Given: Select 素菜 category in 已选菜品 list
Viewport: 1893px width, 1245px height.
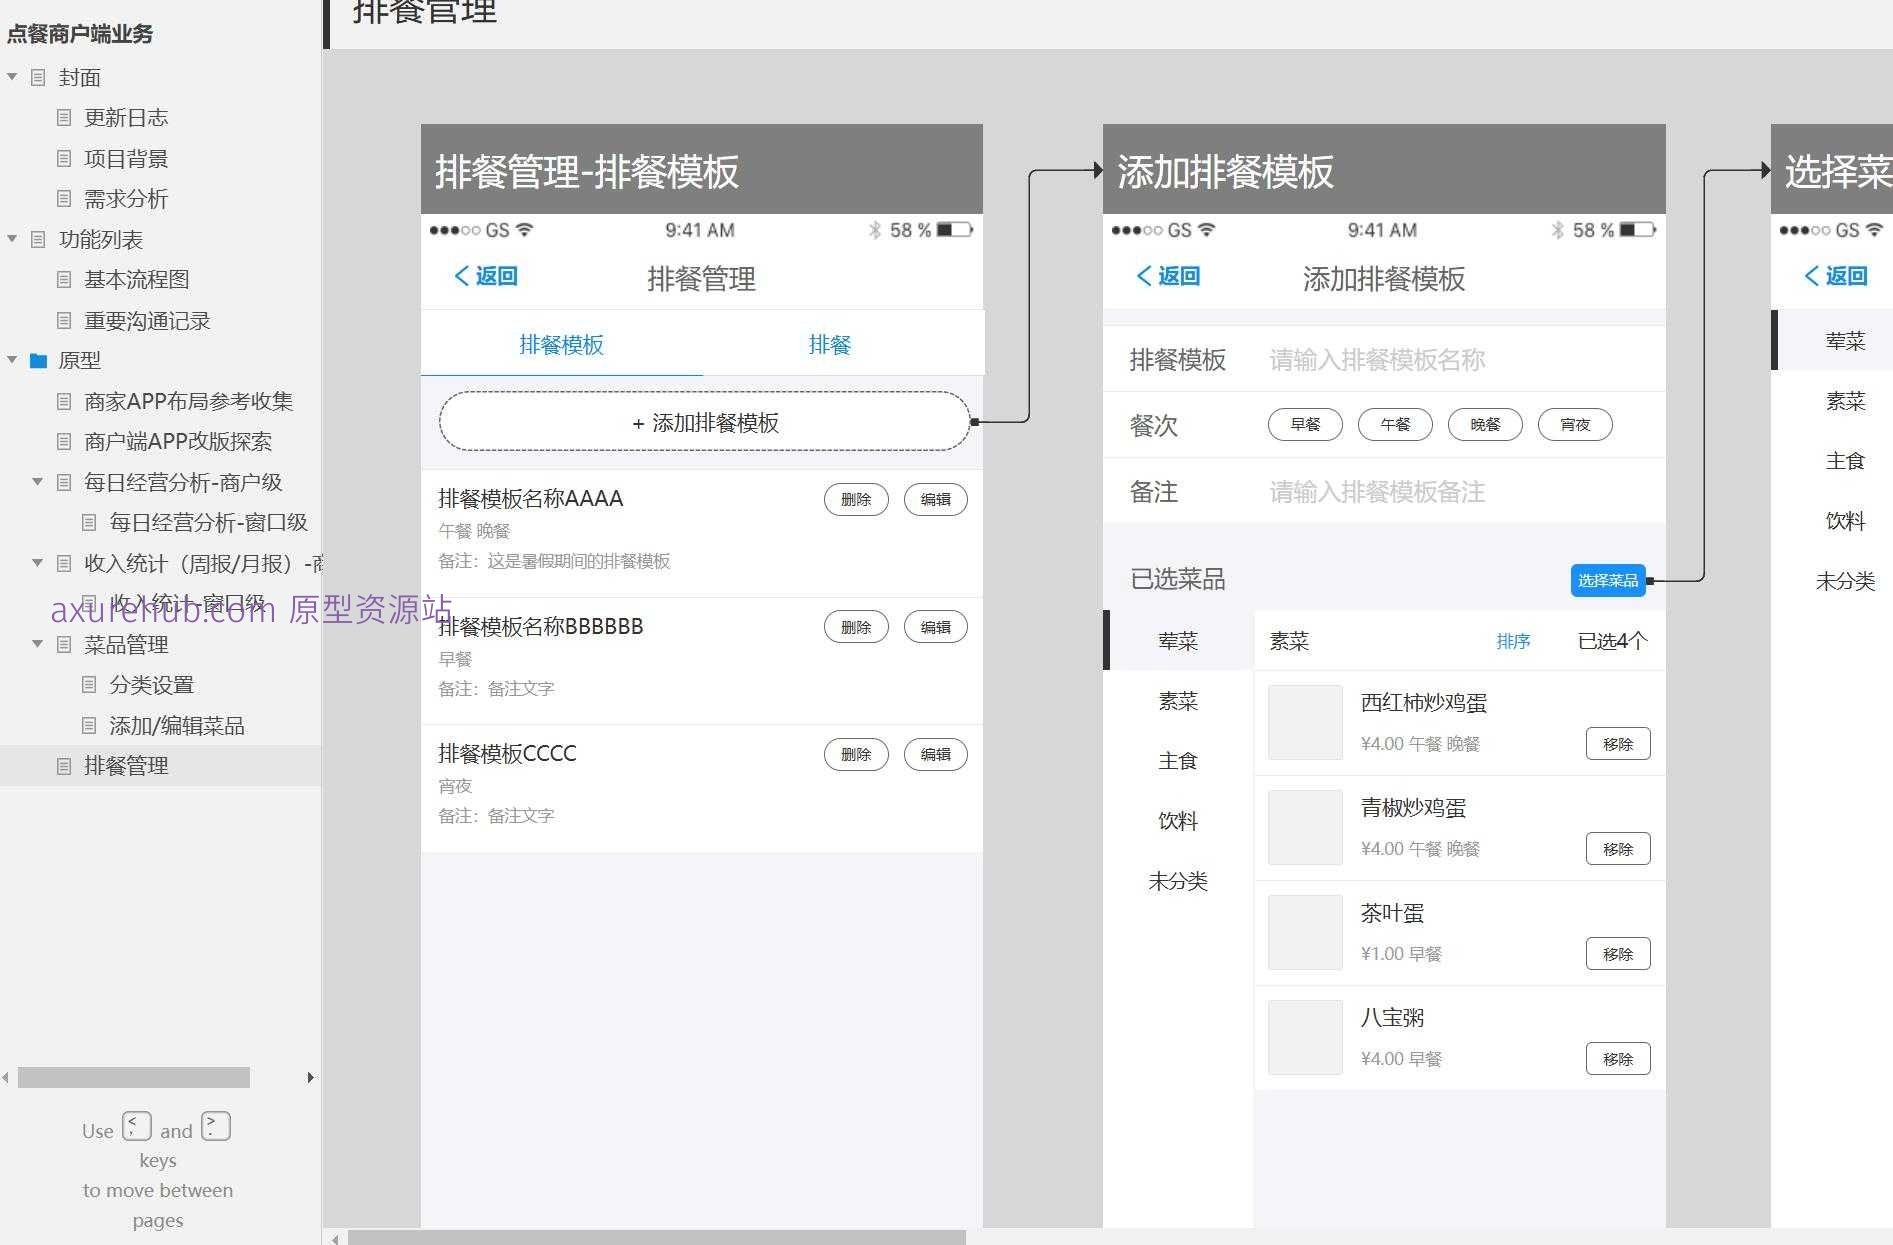Looking at the screenshot, I should pos(1177,701).
